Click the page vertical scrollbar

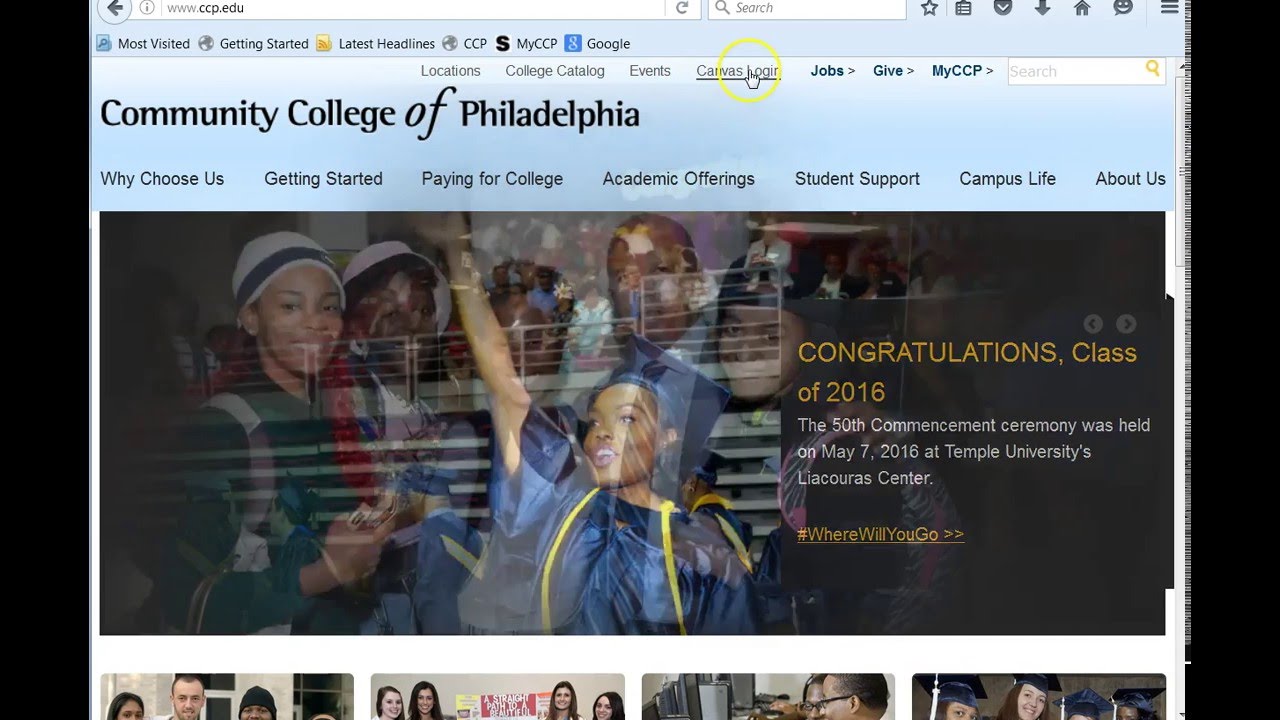[1181, 170]
